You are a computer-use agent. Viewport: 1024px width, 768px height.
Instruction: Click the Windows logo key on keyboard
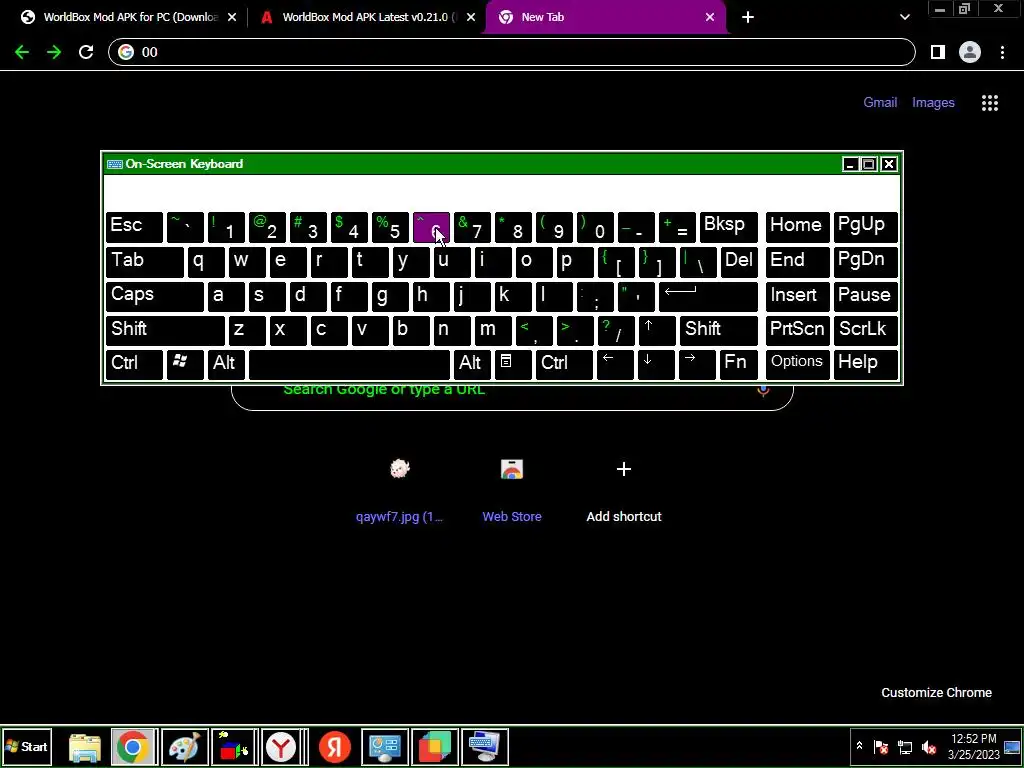point(185,364)
